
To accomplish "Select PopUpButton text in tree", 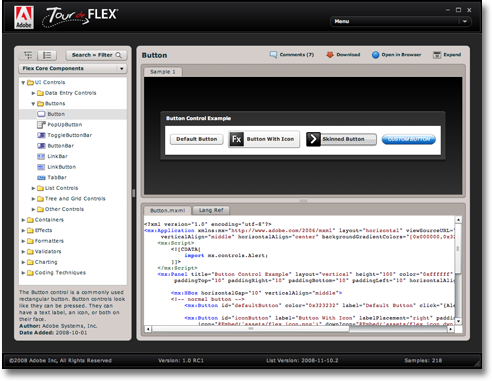I will tap(65, 125).
